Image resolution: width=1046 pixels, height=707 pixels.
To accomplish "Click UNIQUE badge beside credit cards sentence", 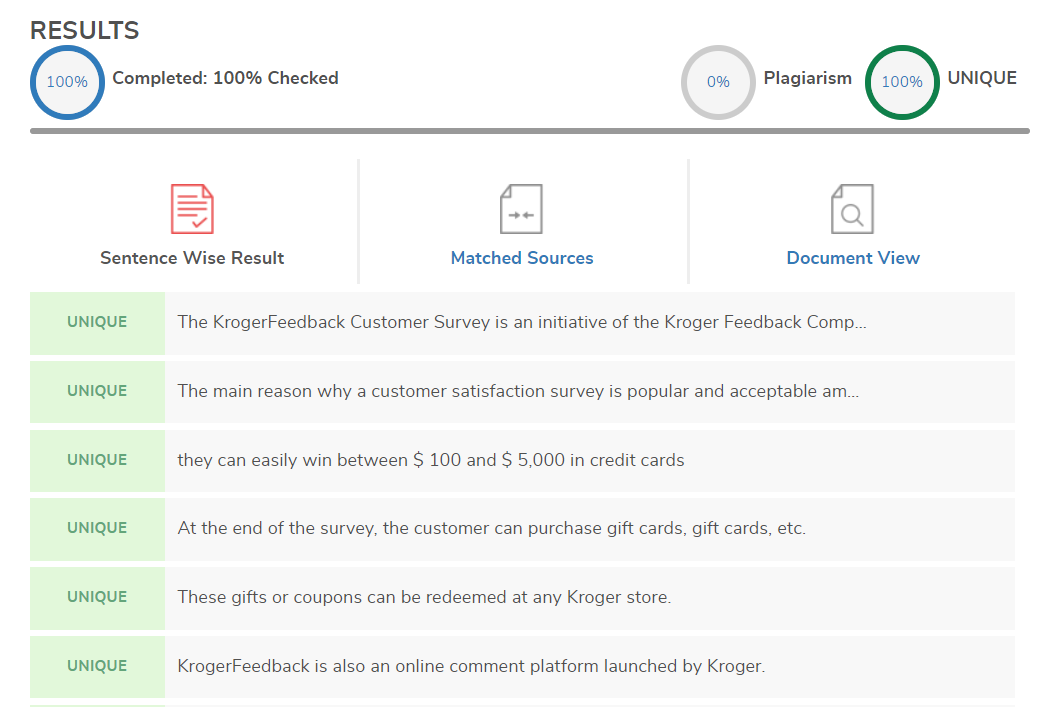I will point(97,460).
